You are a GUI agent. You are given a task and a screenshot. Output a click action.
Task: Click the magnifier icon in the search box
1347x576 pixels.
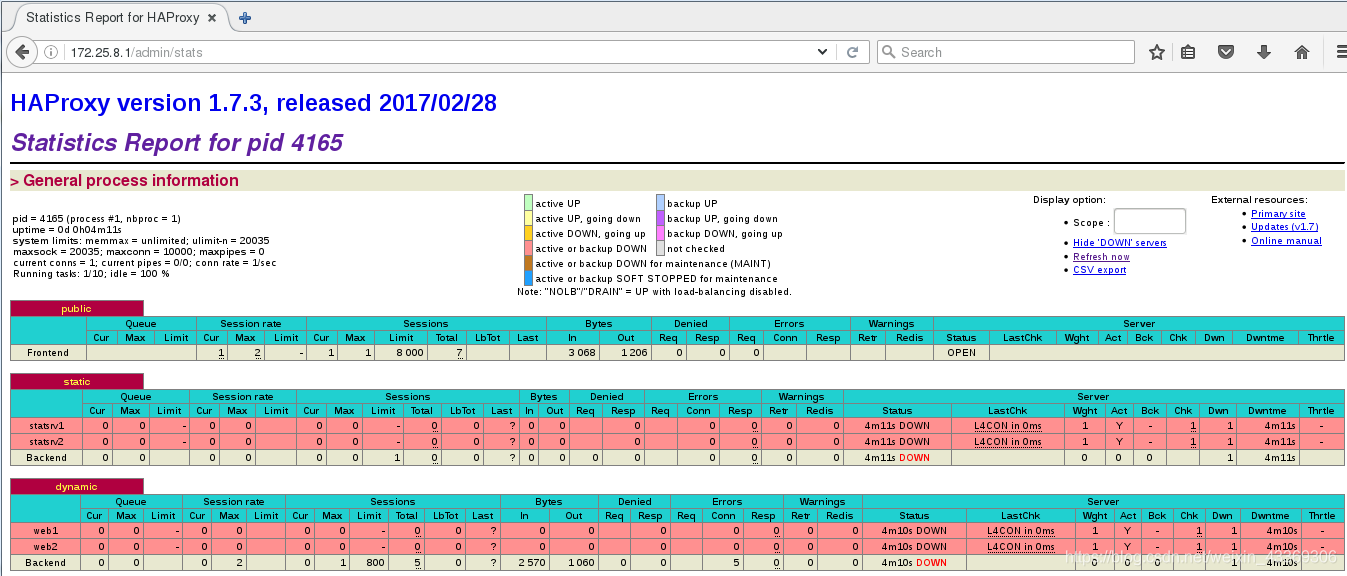[888, 52]
